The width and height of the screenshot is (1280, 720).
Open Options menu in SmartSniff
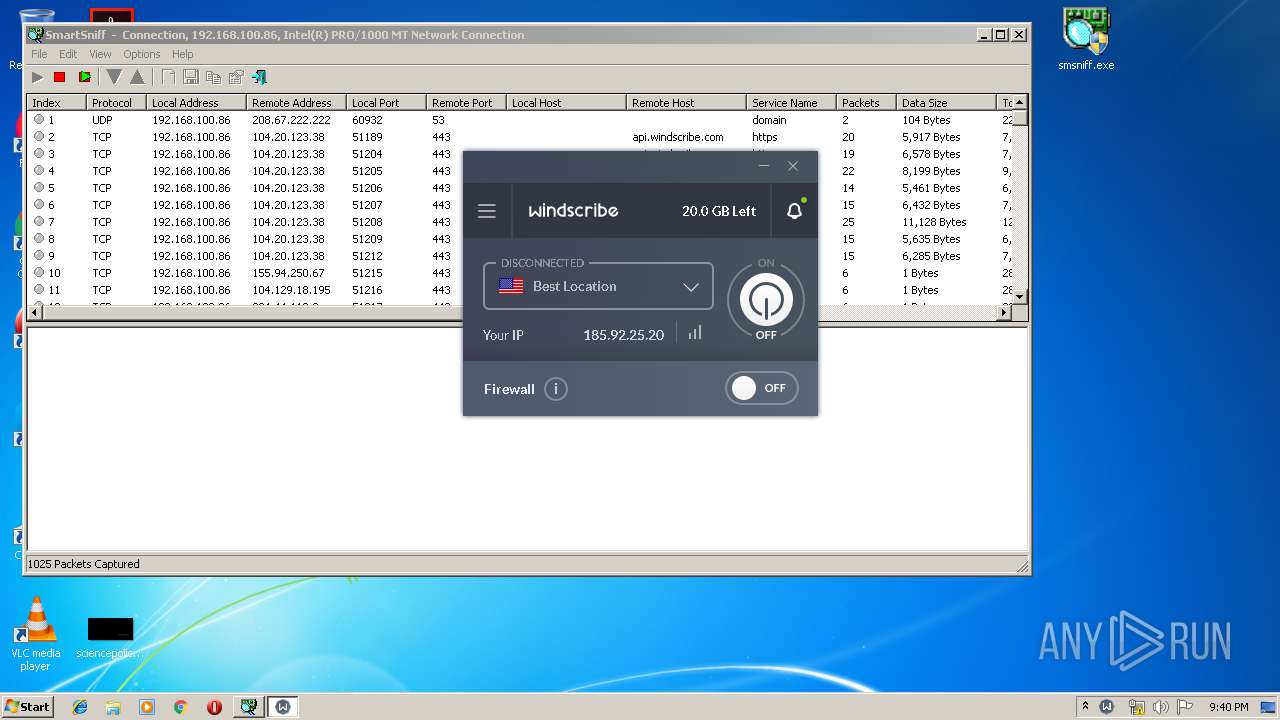(142, 54)
